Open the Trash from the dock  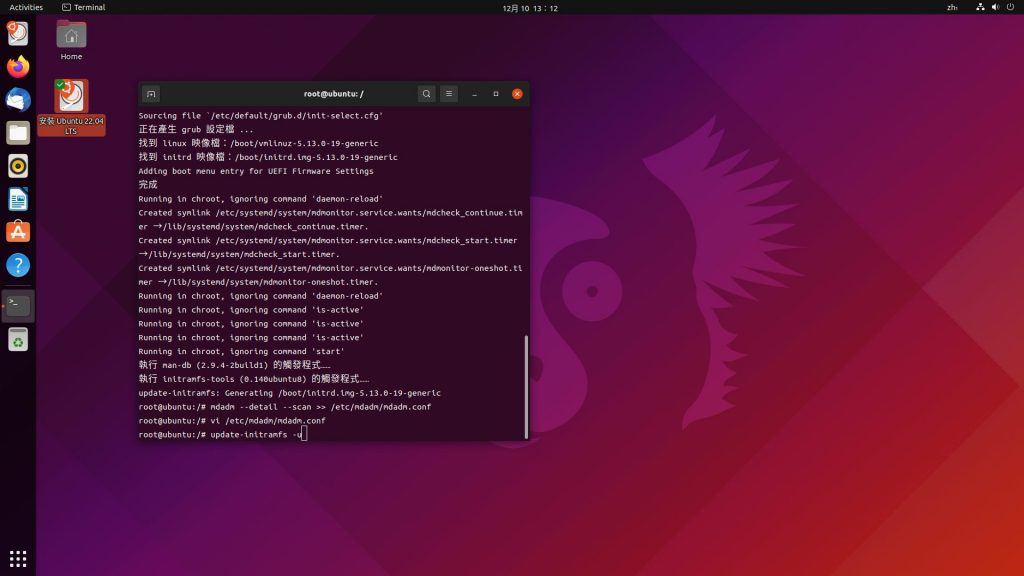[18, 340]
